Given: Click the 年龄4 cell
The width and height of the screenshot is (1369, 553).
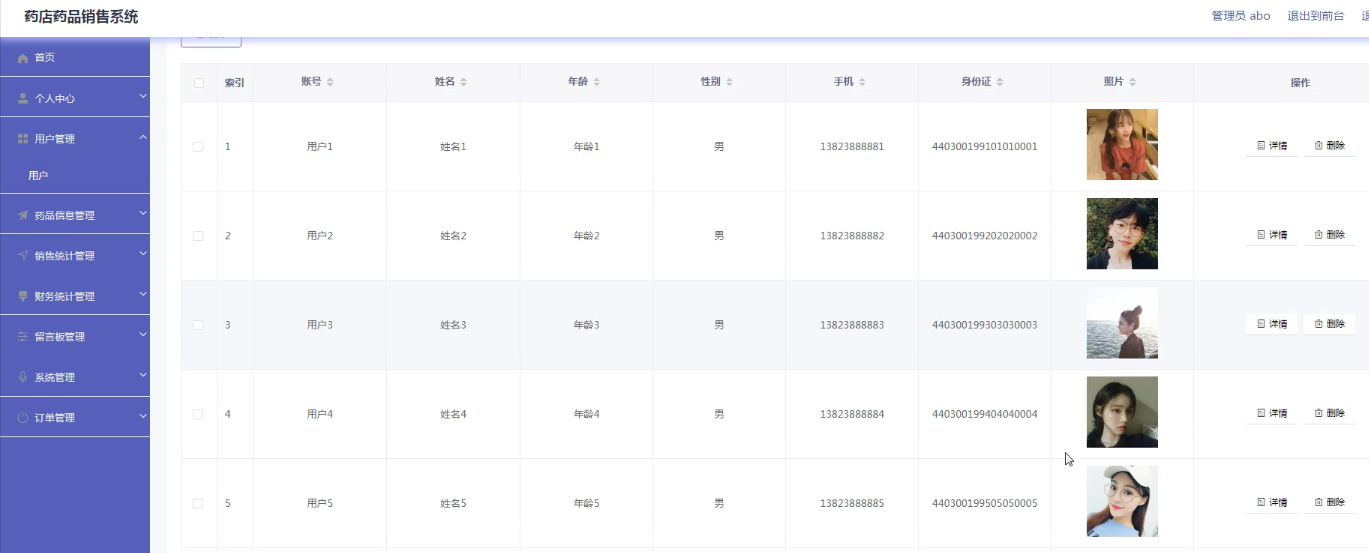Looking at the screenshot, I should [x=586, y=414].
